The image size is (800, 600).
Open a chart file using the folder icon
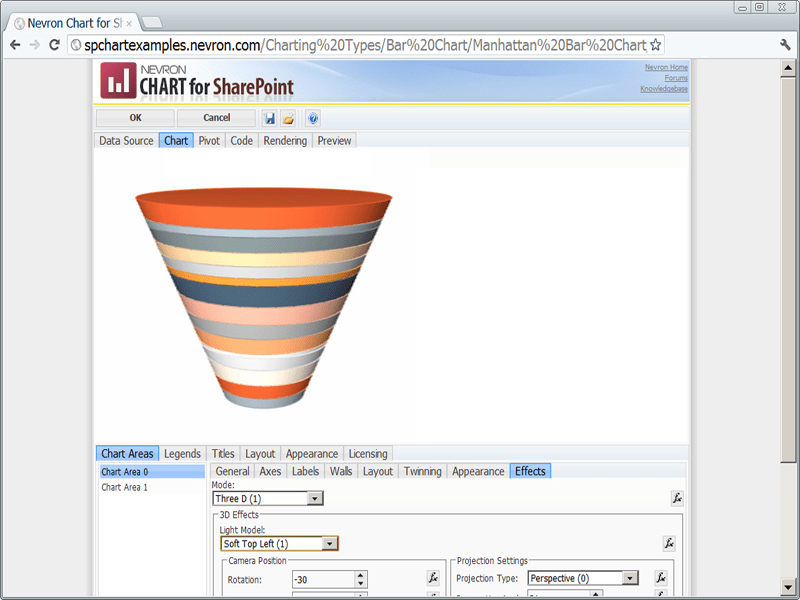pos(290,118)
